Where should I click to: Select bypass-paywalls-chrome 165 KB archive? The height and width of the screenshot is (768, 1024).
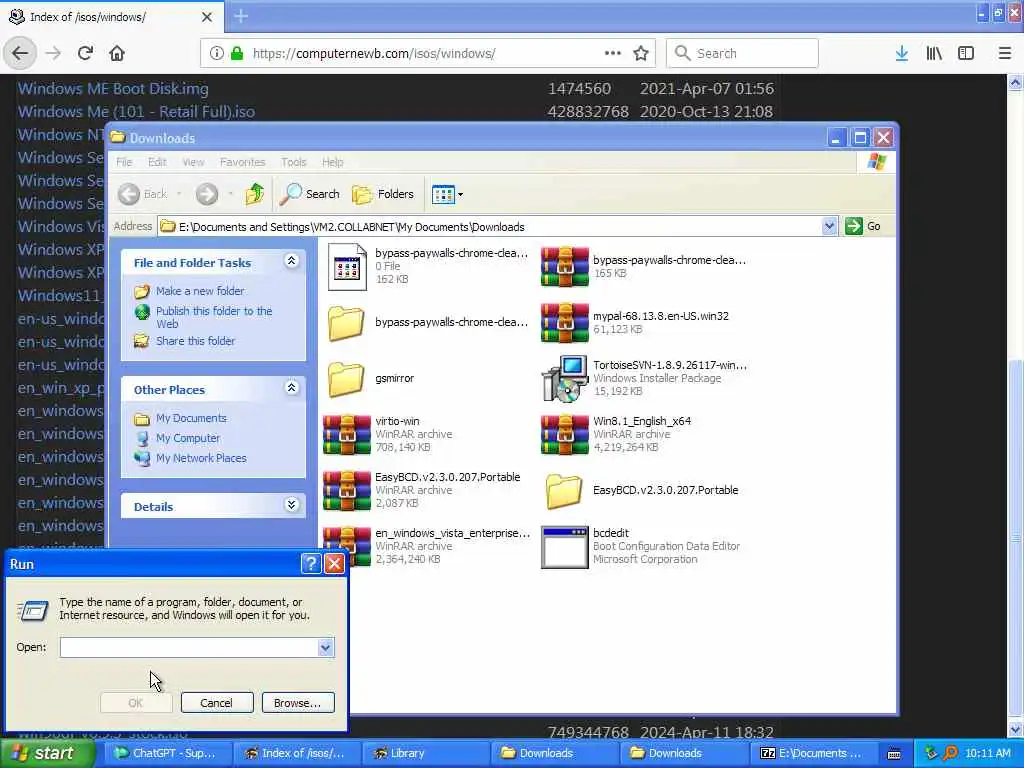tap(643, 266)
